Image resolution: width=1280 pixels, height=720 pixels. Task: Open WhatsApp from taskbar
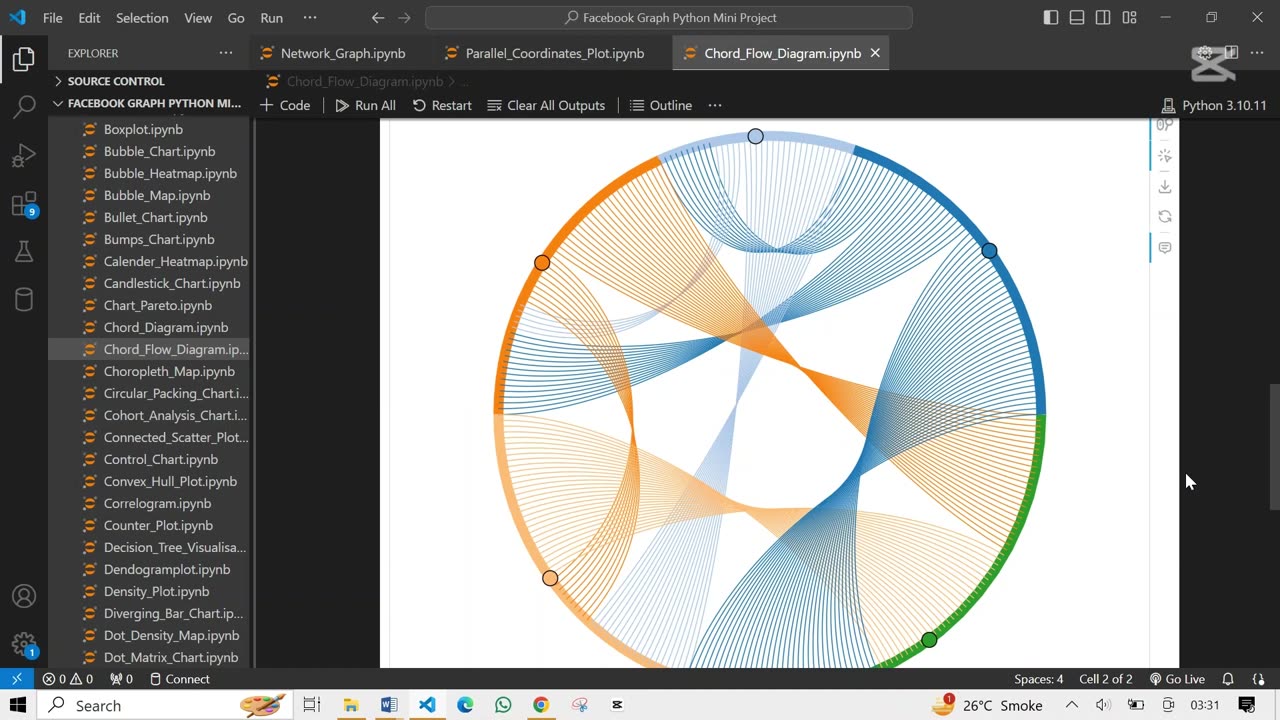click(x=503, y=705)
